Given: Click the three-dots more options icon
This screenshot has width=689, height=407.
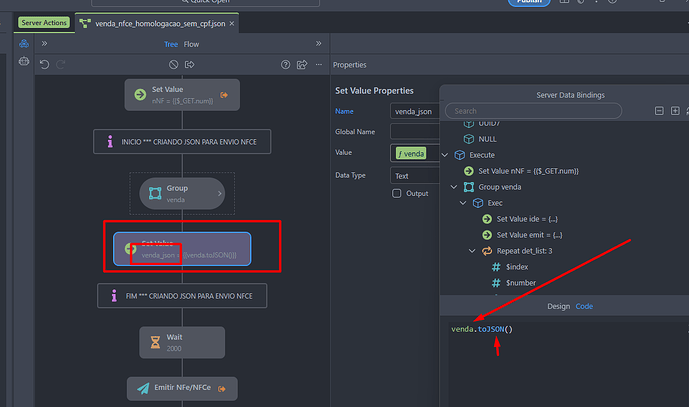Looking at the screenshot, I should (318, 65).
